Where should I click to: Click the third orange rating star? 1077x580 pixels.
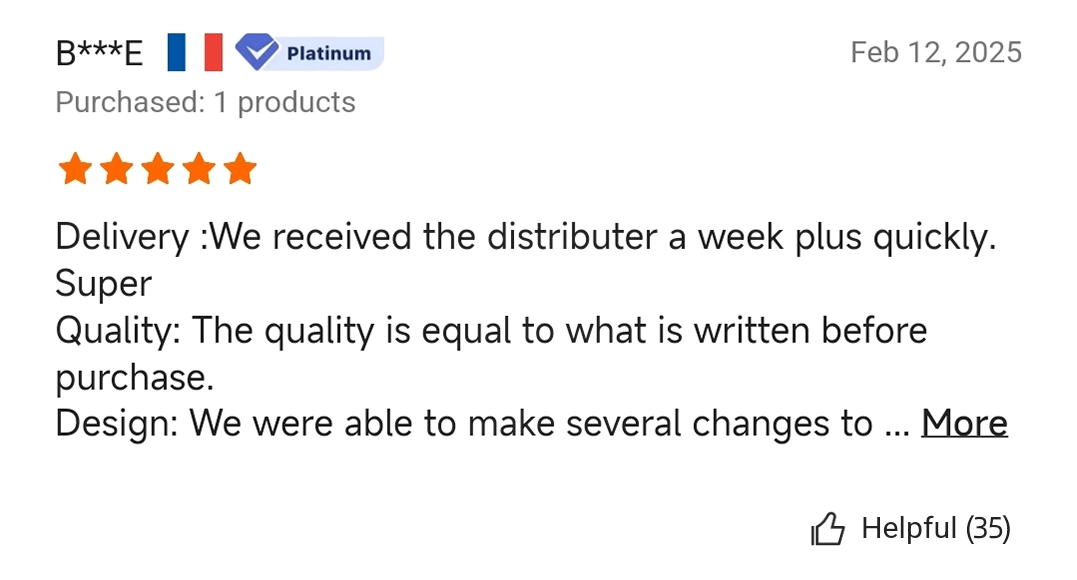coord(158,169)
